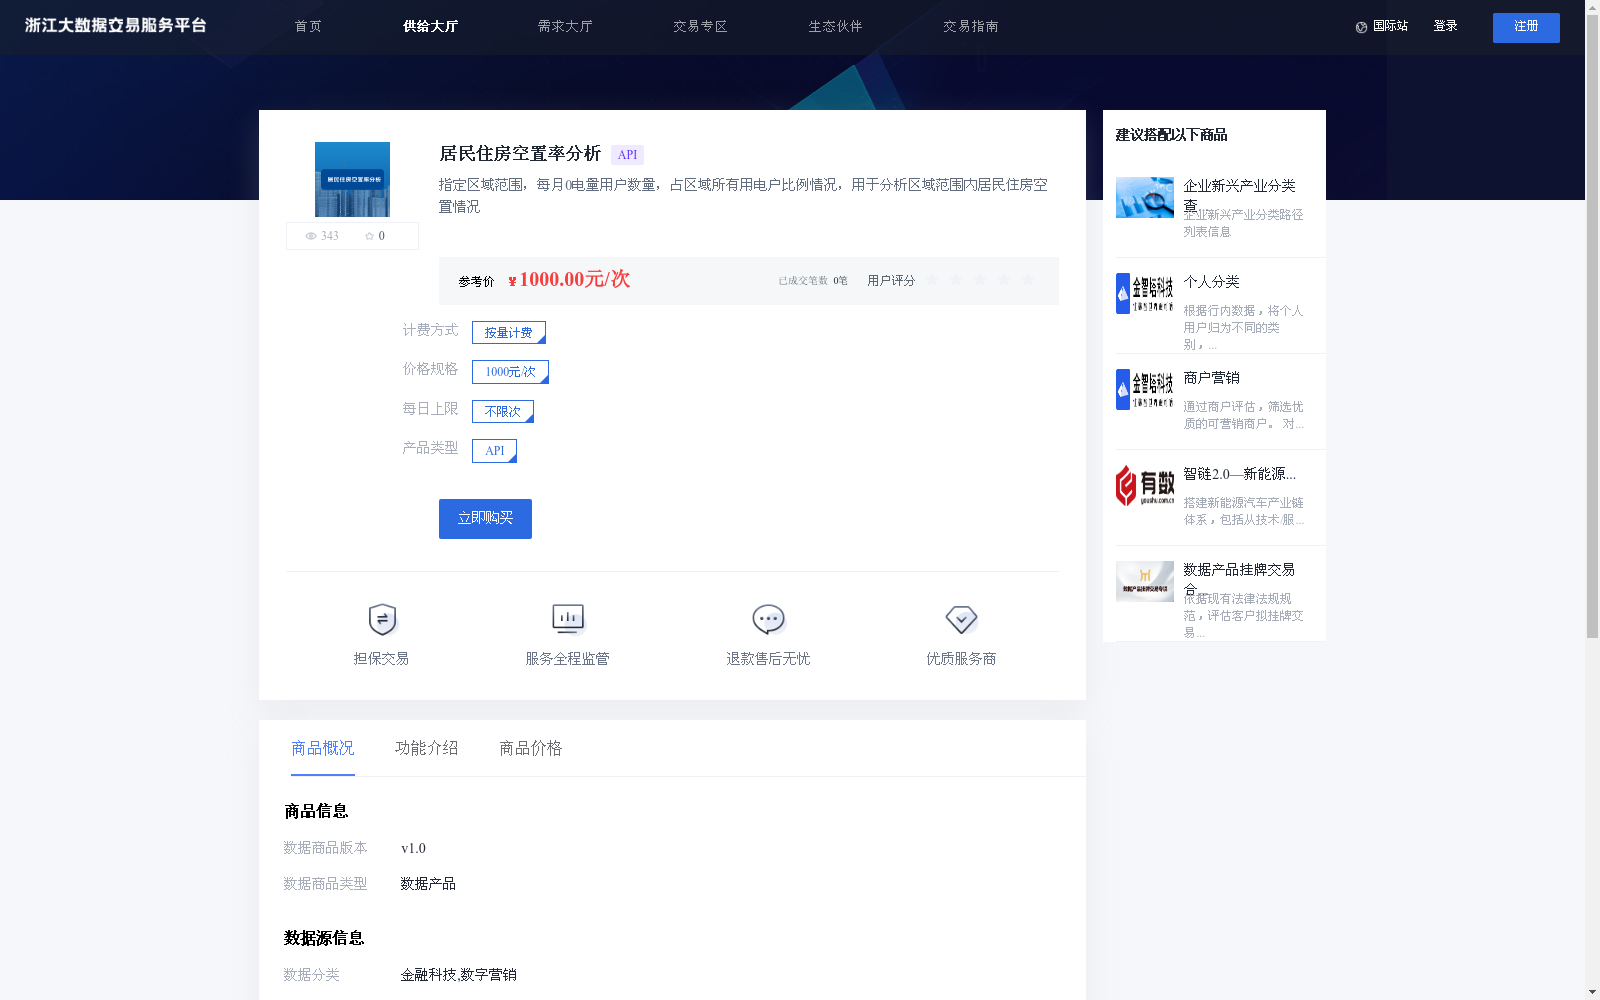Click the reference price ¥1000.00元/次
This screenshot has height=1000, width=1600.
[x=569, y=280]
